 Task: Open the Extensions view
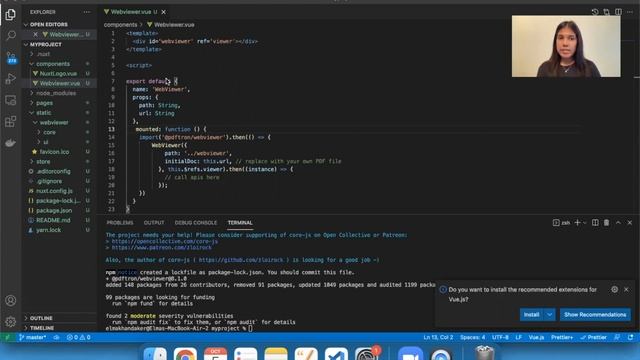tap(11, 121)
